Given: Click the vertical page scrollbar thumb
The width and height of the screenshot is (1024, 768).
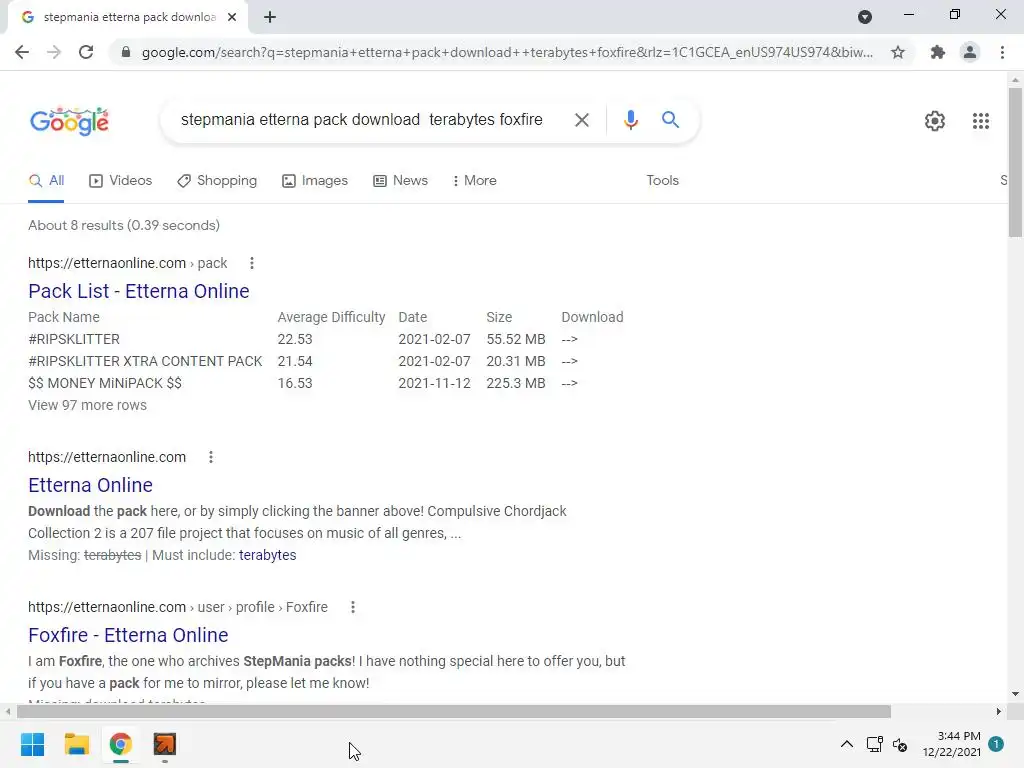Looking at the screenshot, I should tap(1015, 161).
